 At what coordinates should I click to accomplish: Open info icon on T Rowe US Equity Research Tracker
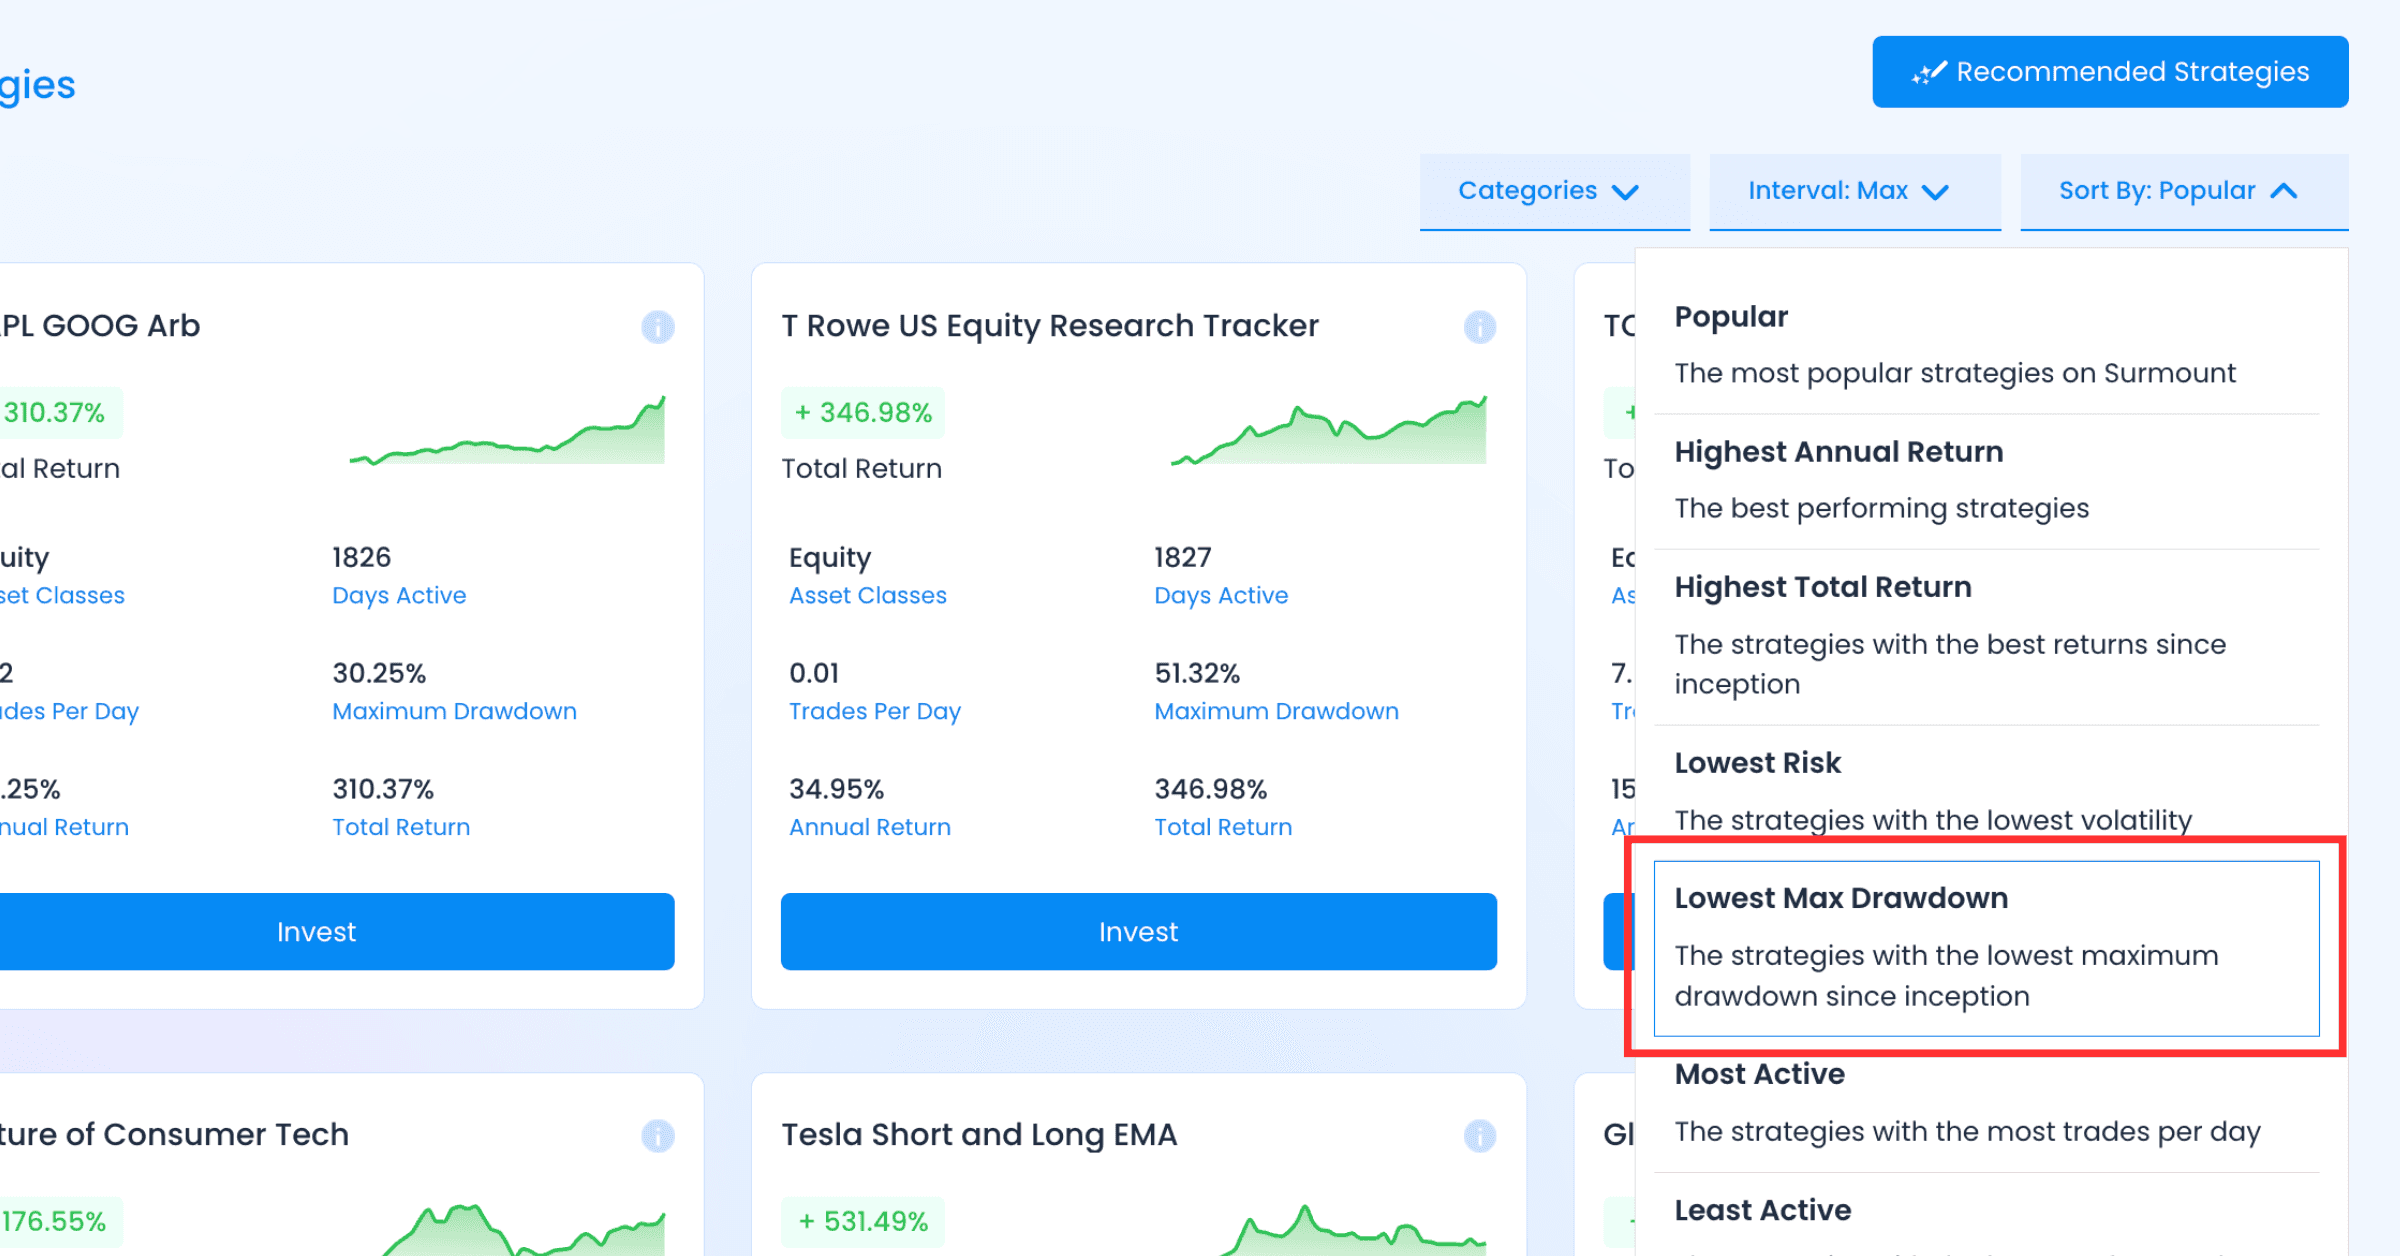click(1480, 327)
